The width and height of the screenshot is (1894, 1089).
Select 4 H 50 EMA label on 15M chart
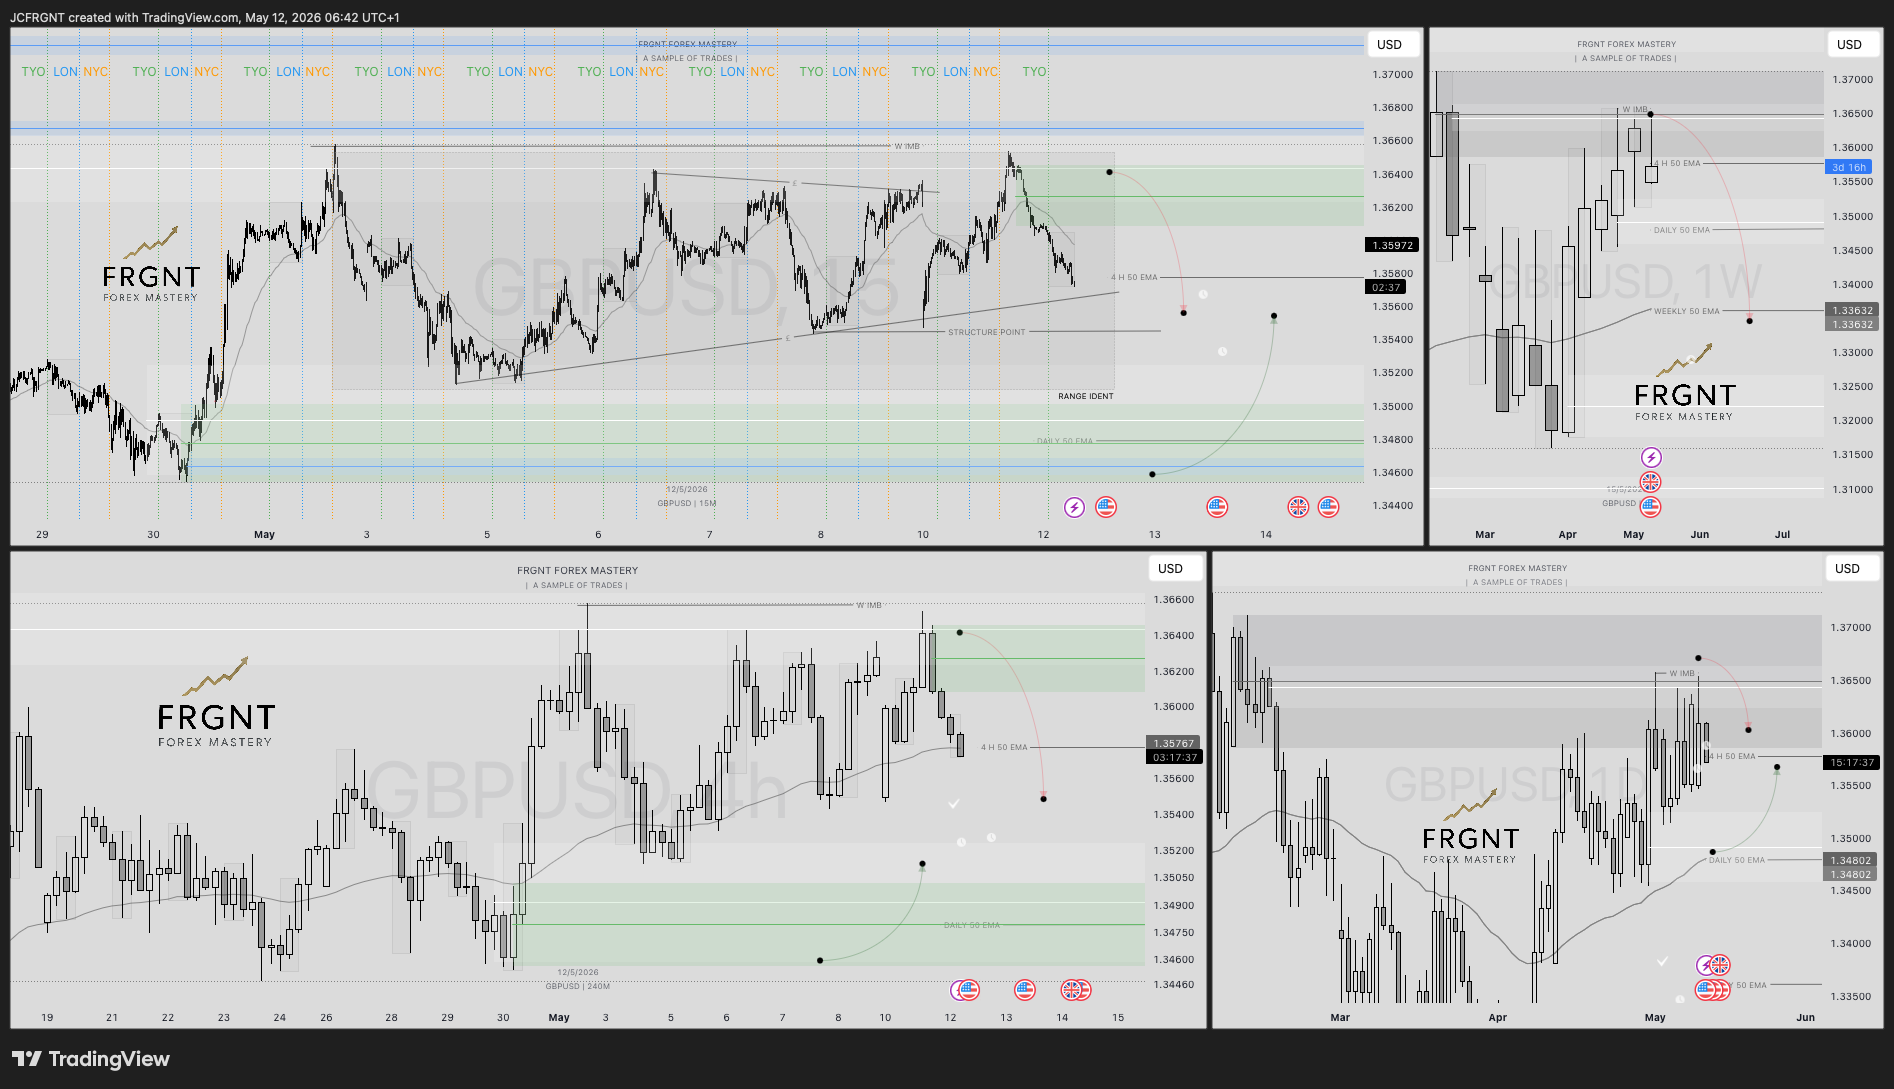coord(1134,277)
